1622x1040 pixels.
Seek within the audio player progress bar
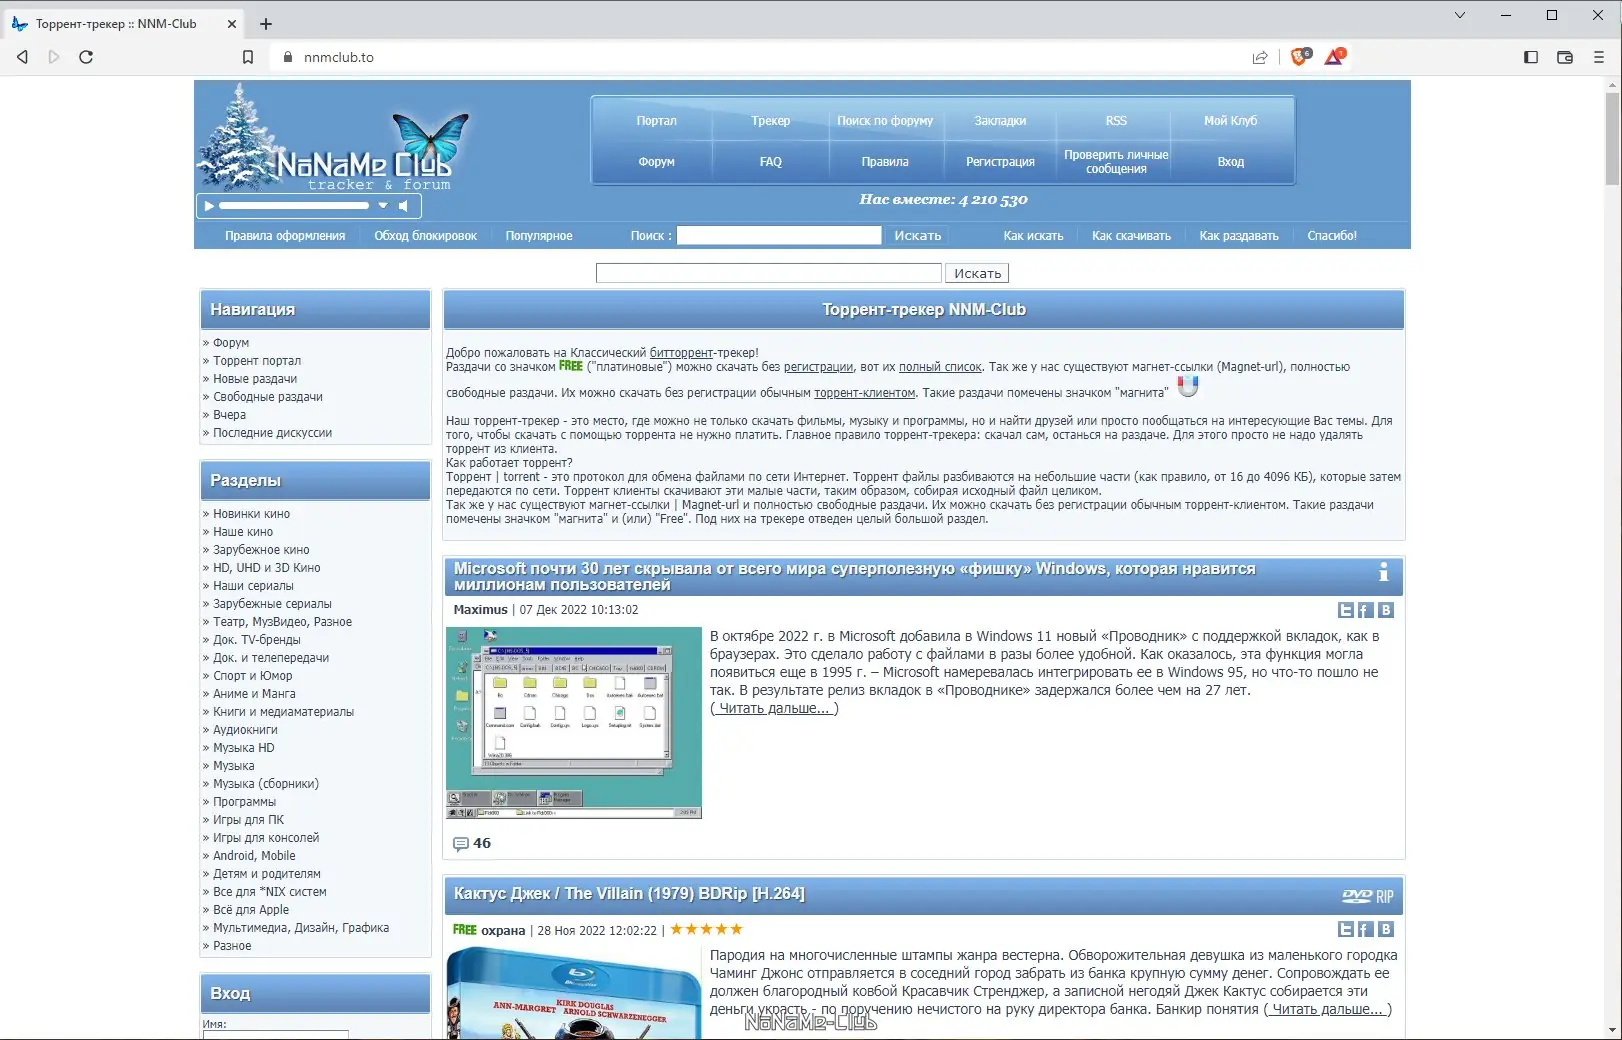point(294,206)
